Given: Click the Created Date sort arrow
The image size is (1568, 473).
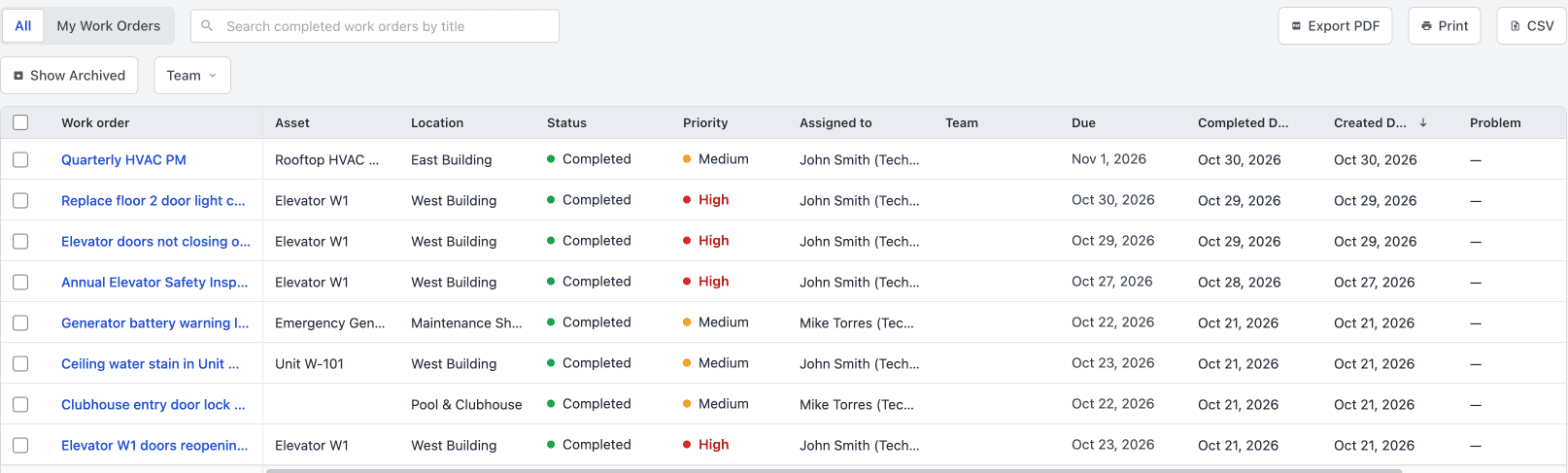Looking at the screenshot, I should (1423, 123).
